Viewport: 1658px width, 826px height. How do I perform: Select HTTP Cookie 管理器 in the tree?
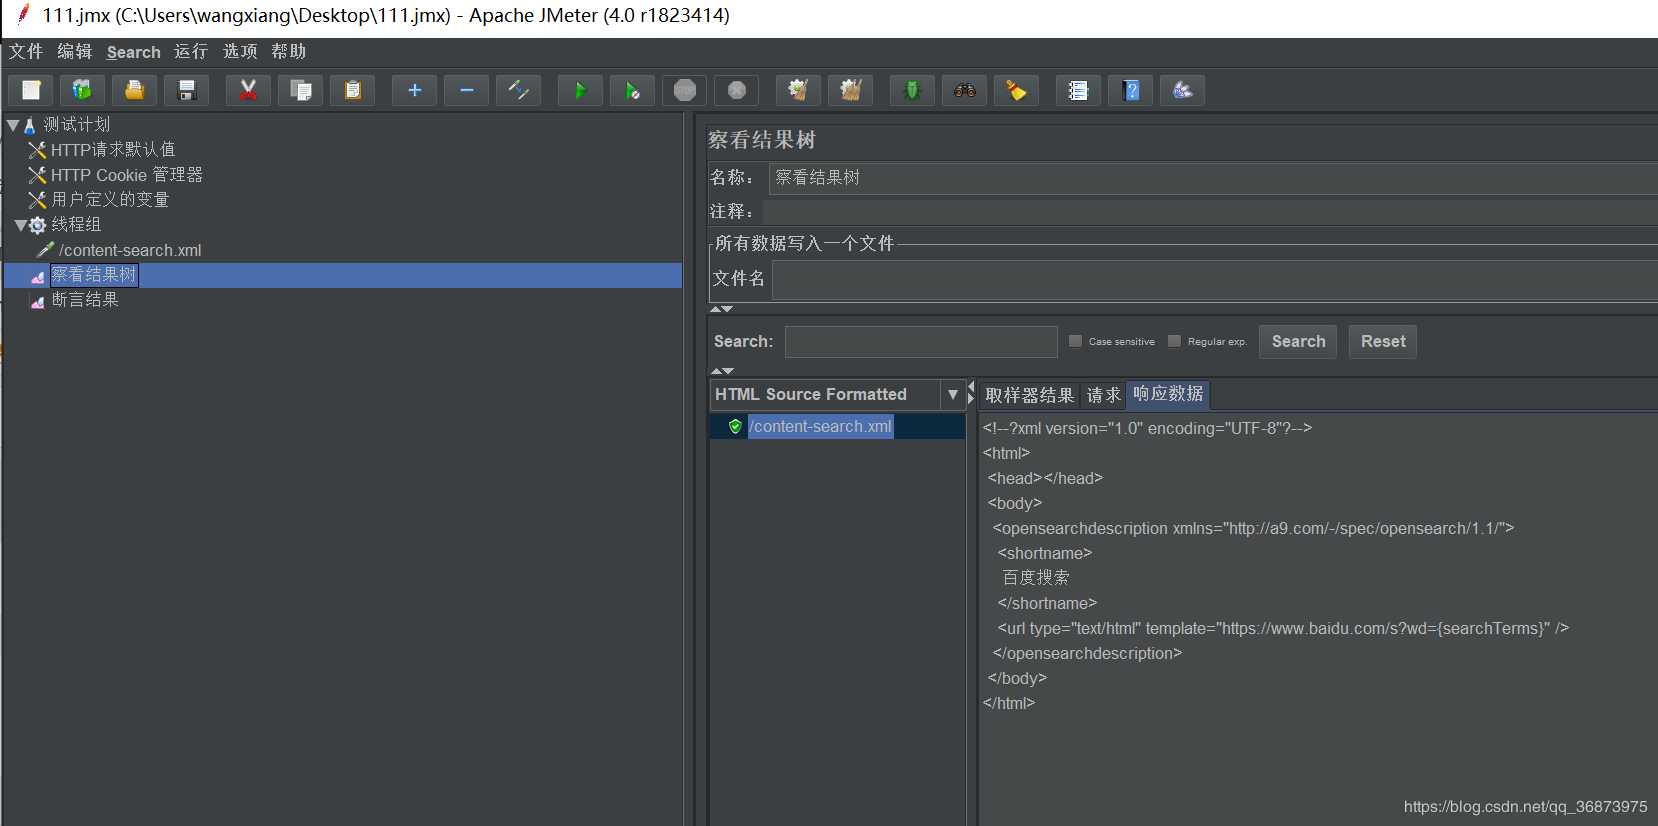[x=127, y=175]
